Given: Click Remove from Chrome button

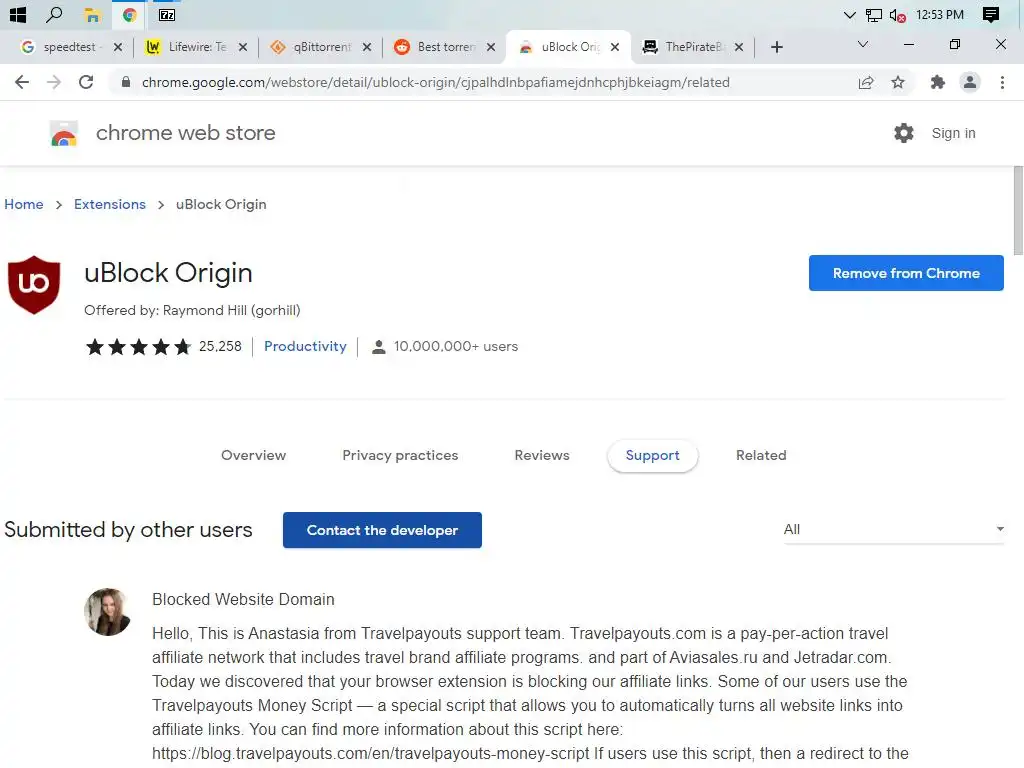Looking at the screenshot, I should coord(906,273).
